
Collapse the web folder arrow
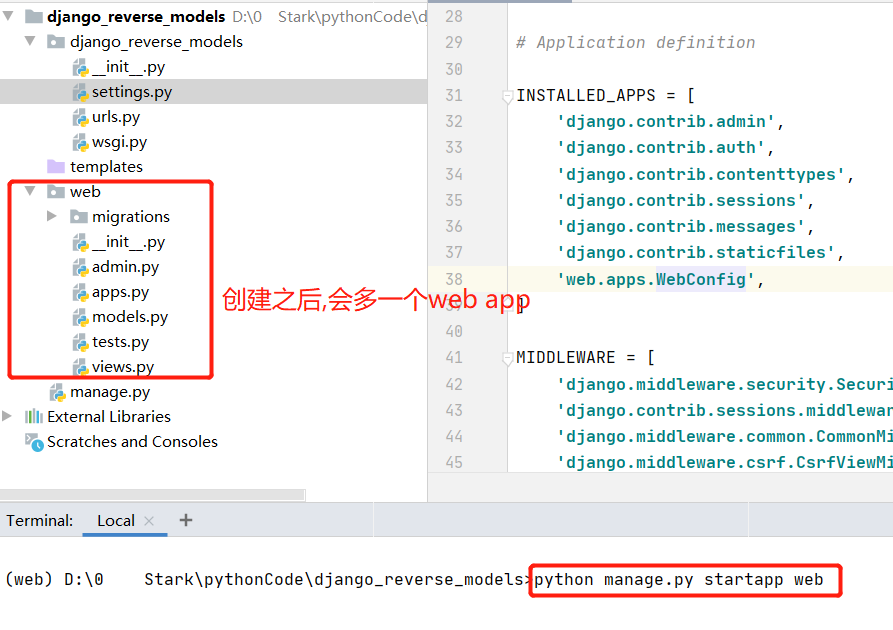pyautogui.click(x=30, y=191)
